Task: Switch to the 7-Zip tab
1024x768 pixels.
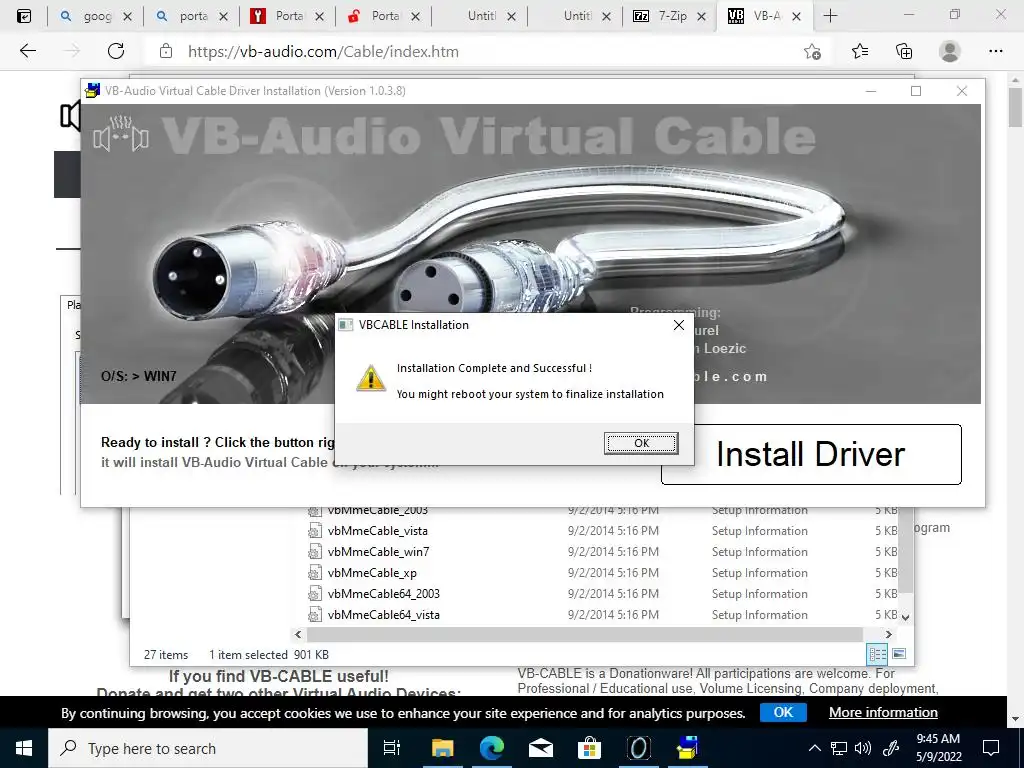Action: (669, 16)
